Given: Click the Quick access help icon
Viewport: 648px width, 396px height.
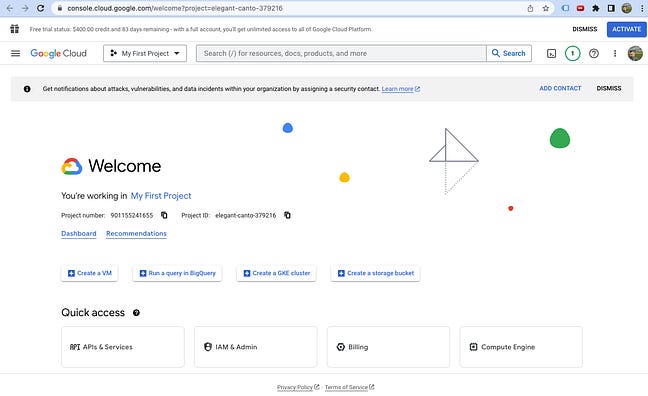Looking at the screenshot, I should [136, 313].
